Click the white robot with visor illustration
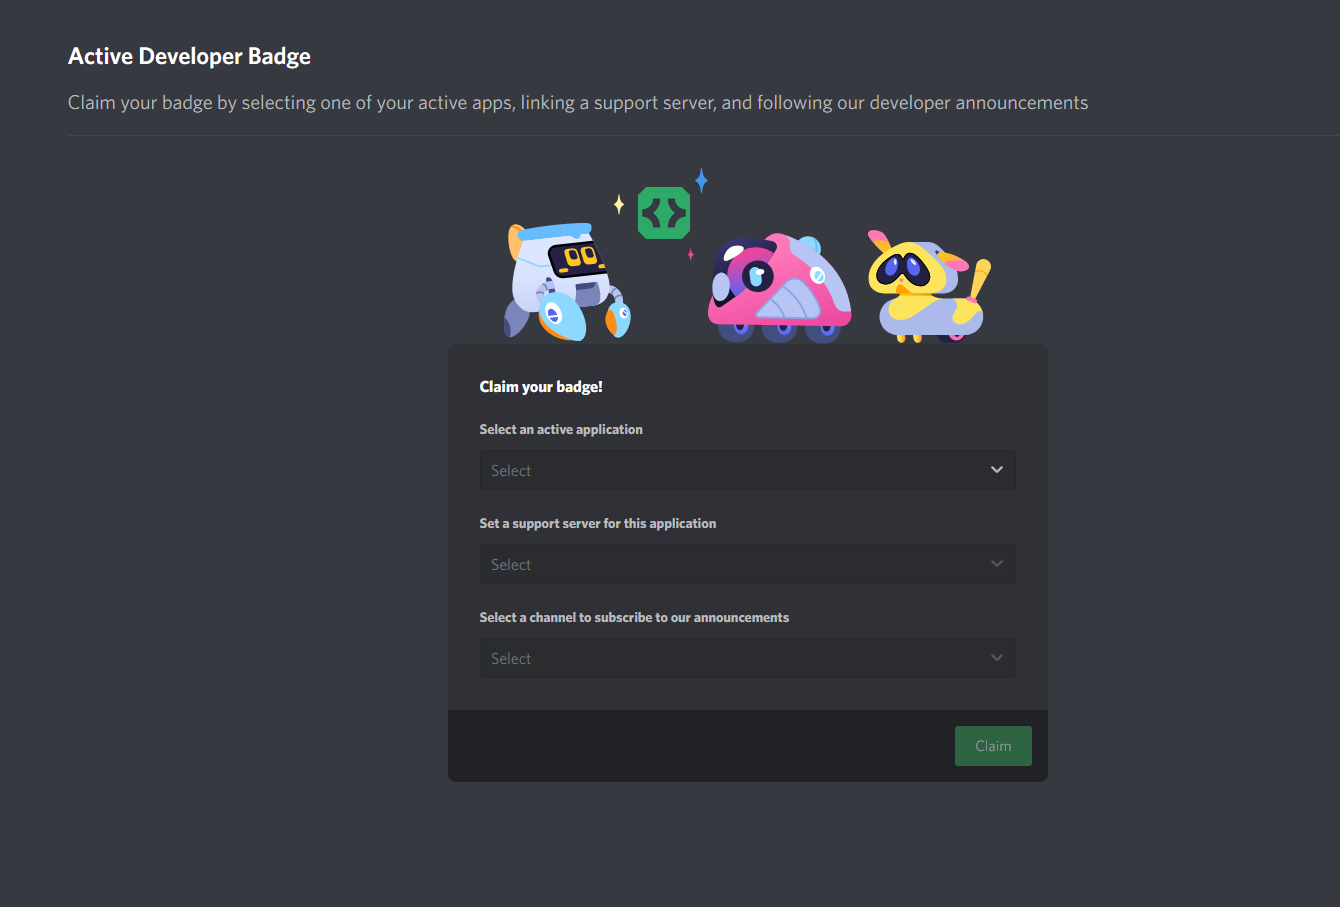Screen dimensions: 1340x907 [565, 282]
